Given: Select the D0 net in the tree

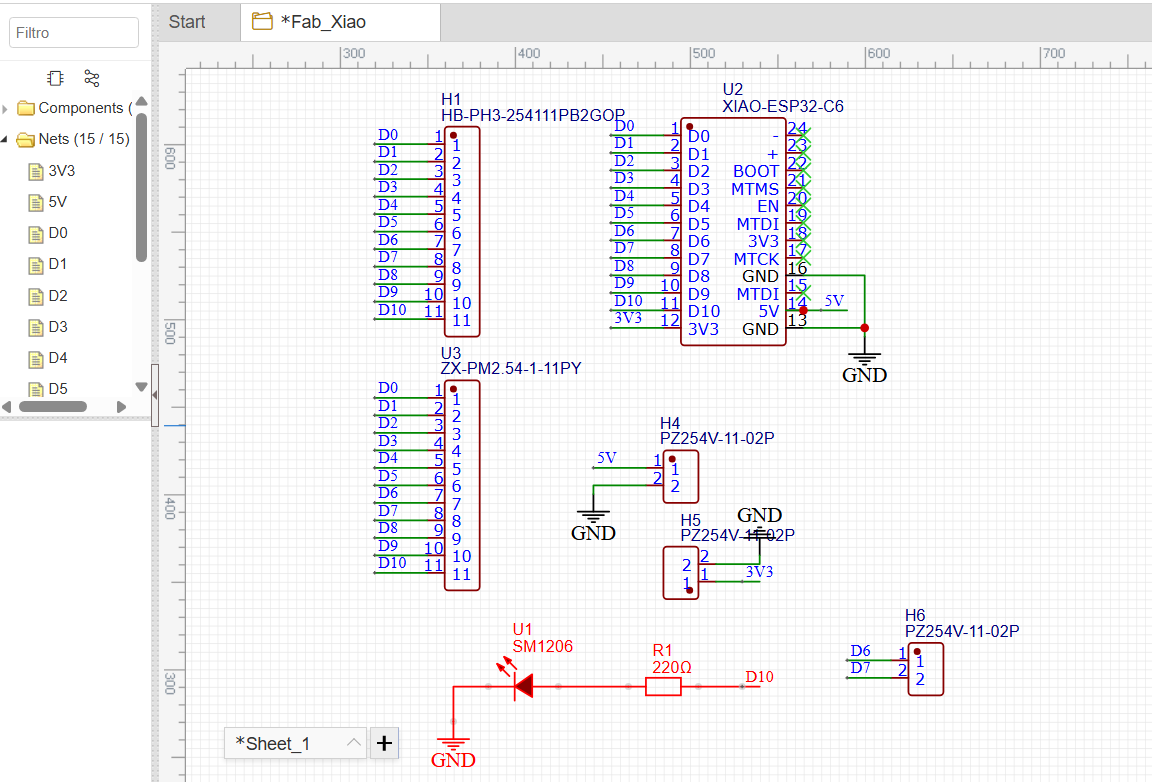Looking at the screenshot, I should click(x=59, y=233).
